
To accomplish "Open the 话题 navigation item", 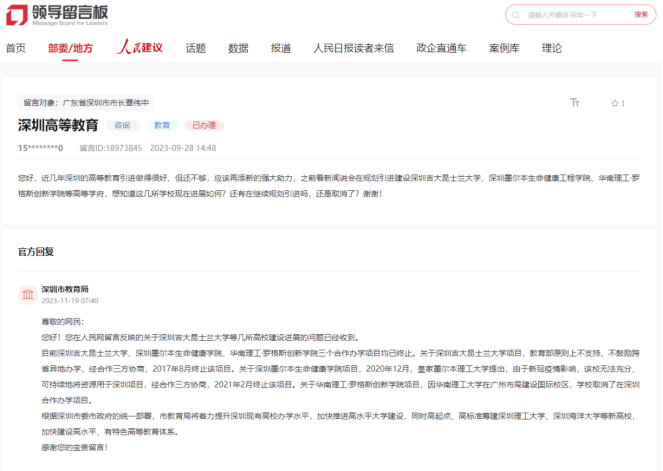I will click(195, 48).
